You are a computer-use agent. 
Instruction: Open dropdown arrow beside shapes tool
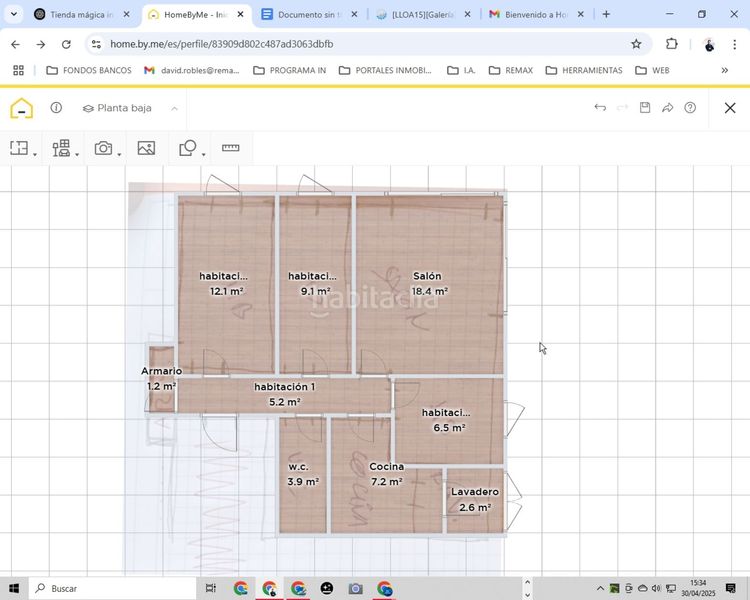tap(203, 154)
